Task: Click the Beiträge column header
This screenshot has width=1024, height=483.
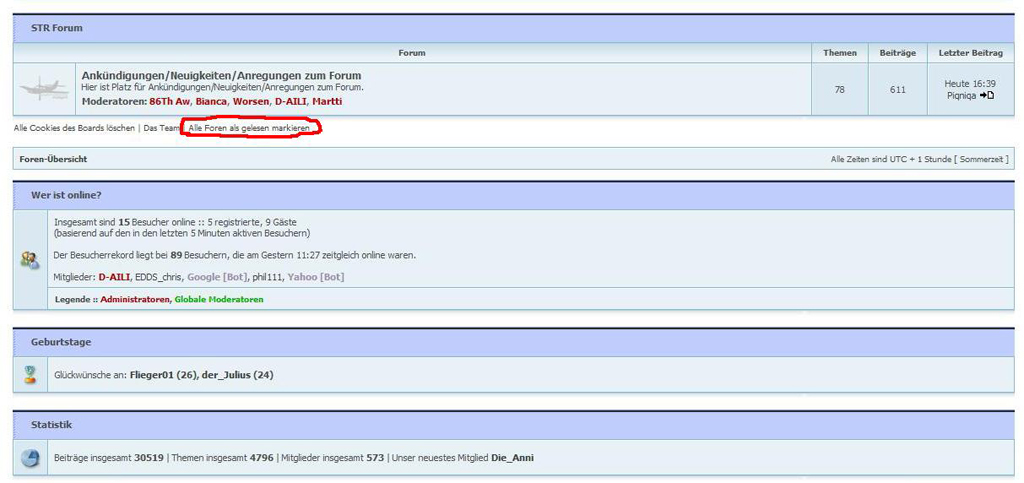Action: click(x=897, y=53)
